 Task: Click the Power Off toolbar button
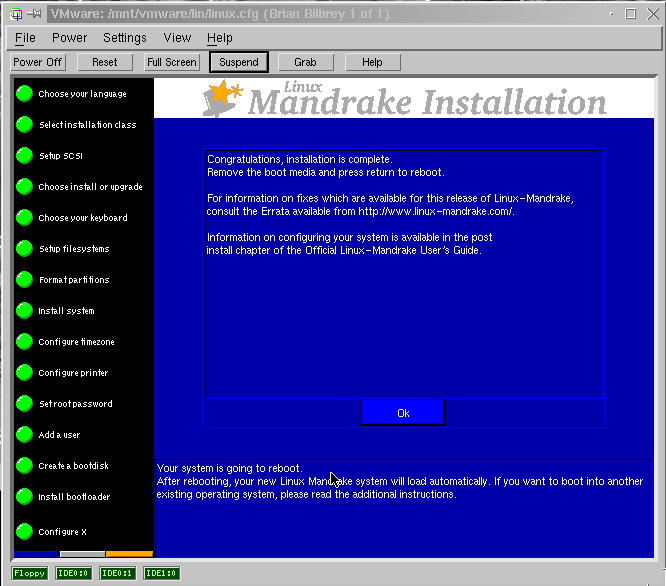[38, 62]
